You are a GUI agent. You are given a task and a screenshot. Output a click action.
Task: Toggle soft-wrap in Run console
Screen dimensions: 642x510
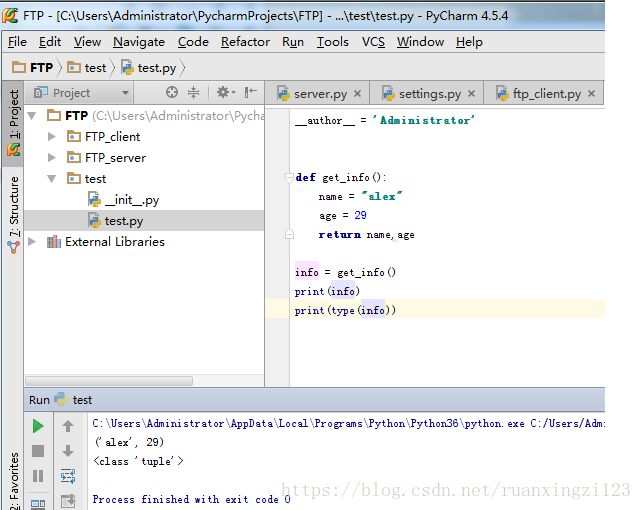tap(68, 476)
